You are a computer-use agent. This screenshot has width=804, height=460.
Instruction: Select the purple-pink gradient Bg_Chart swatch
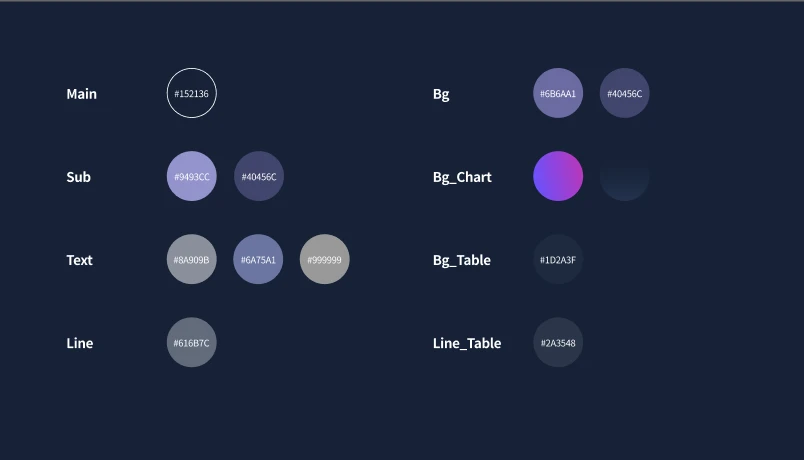558,176
